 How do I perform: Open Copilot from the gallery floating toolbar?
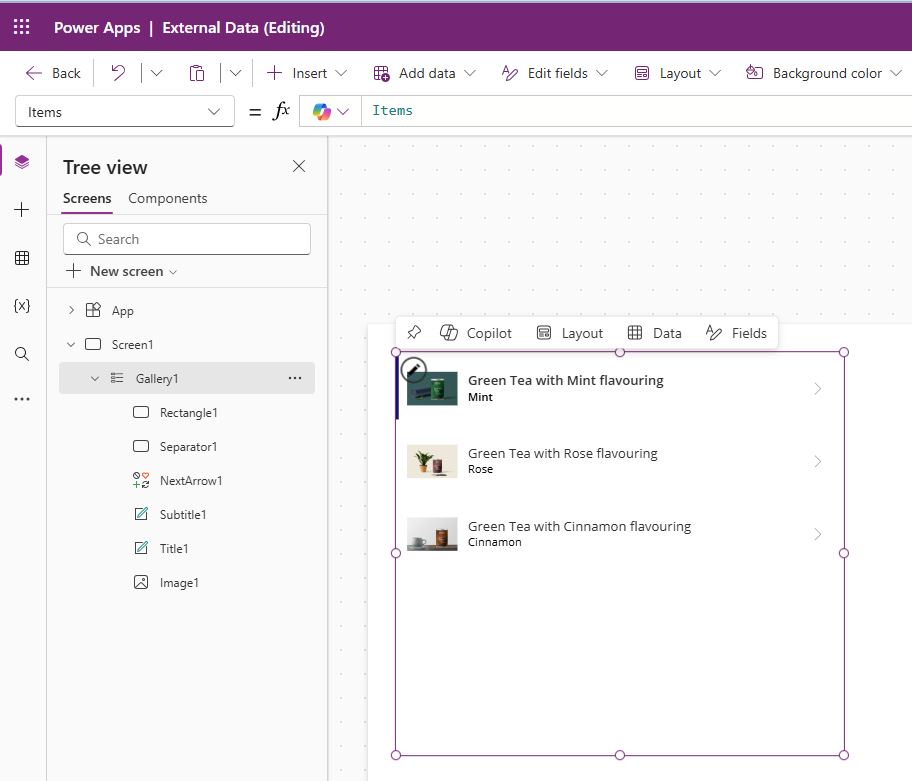point(477,332)
